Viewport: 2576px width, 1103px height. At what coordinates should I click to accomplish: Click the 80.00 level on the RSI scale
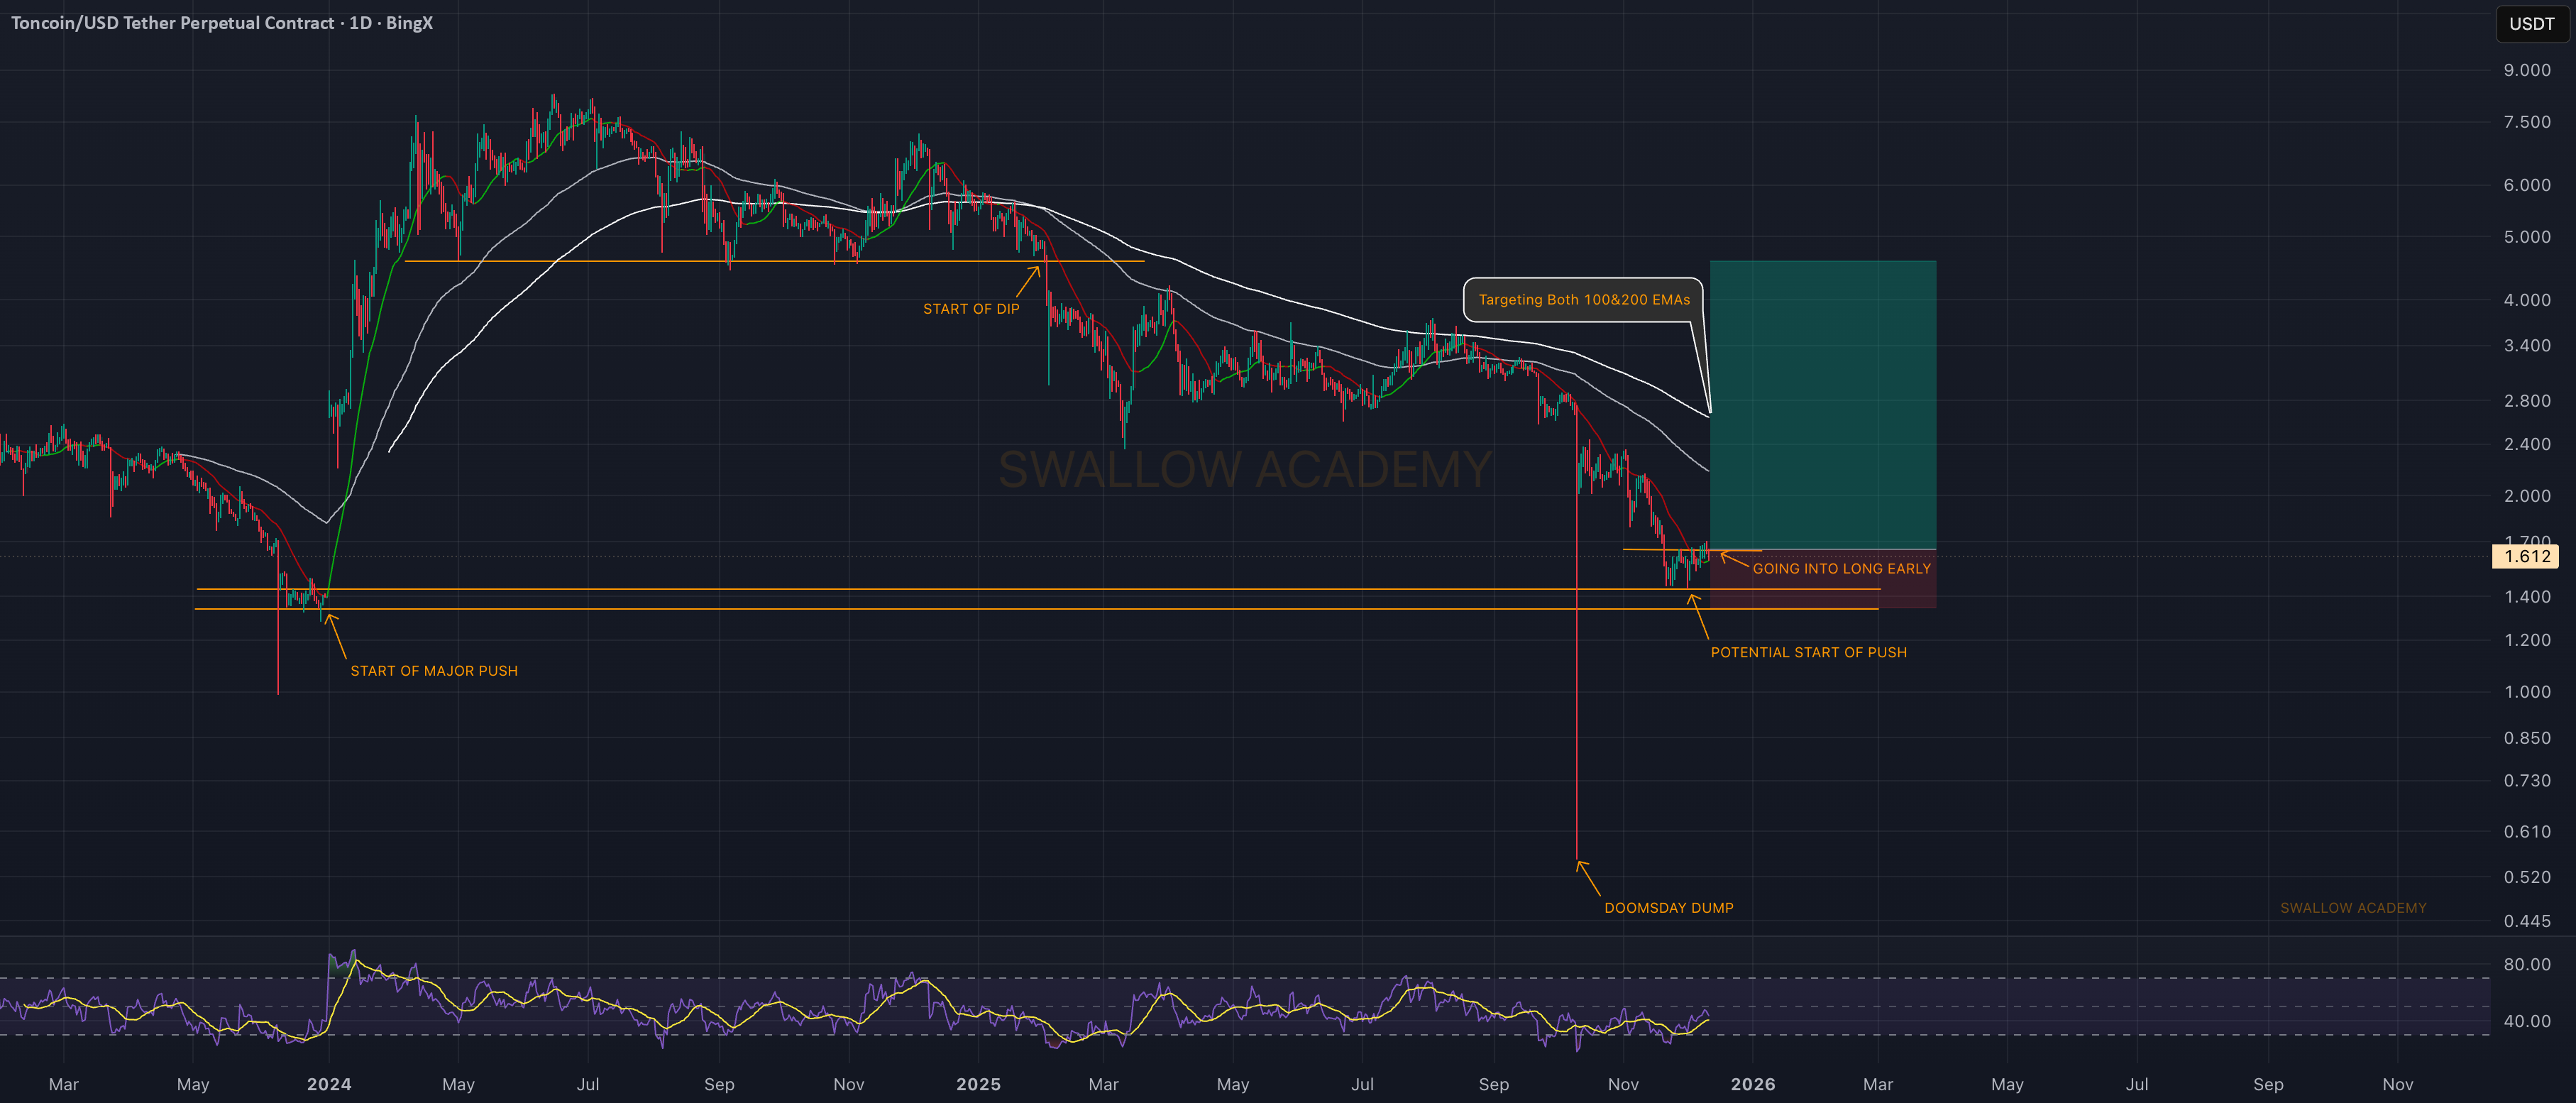(x=2526, y=965)
